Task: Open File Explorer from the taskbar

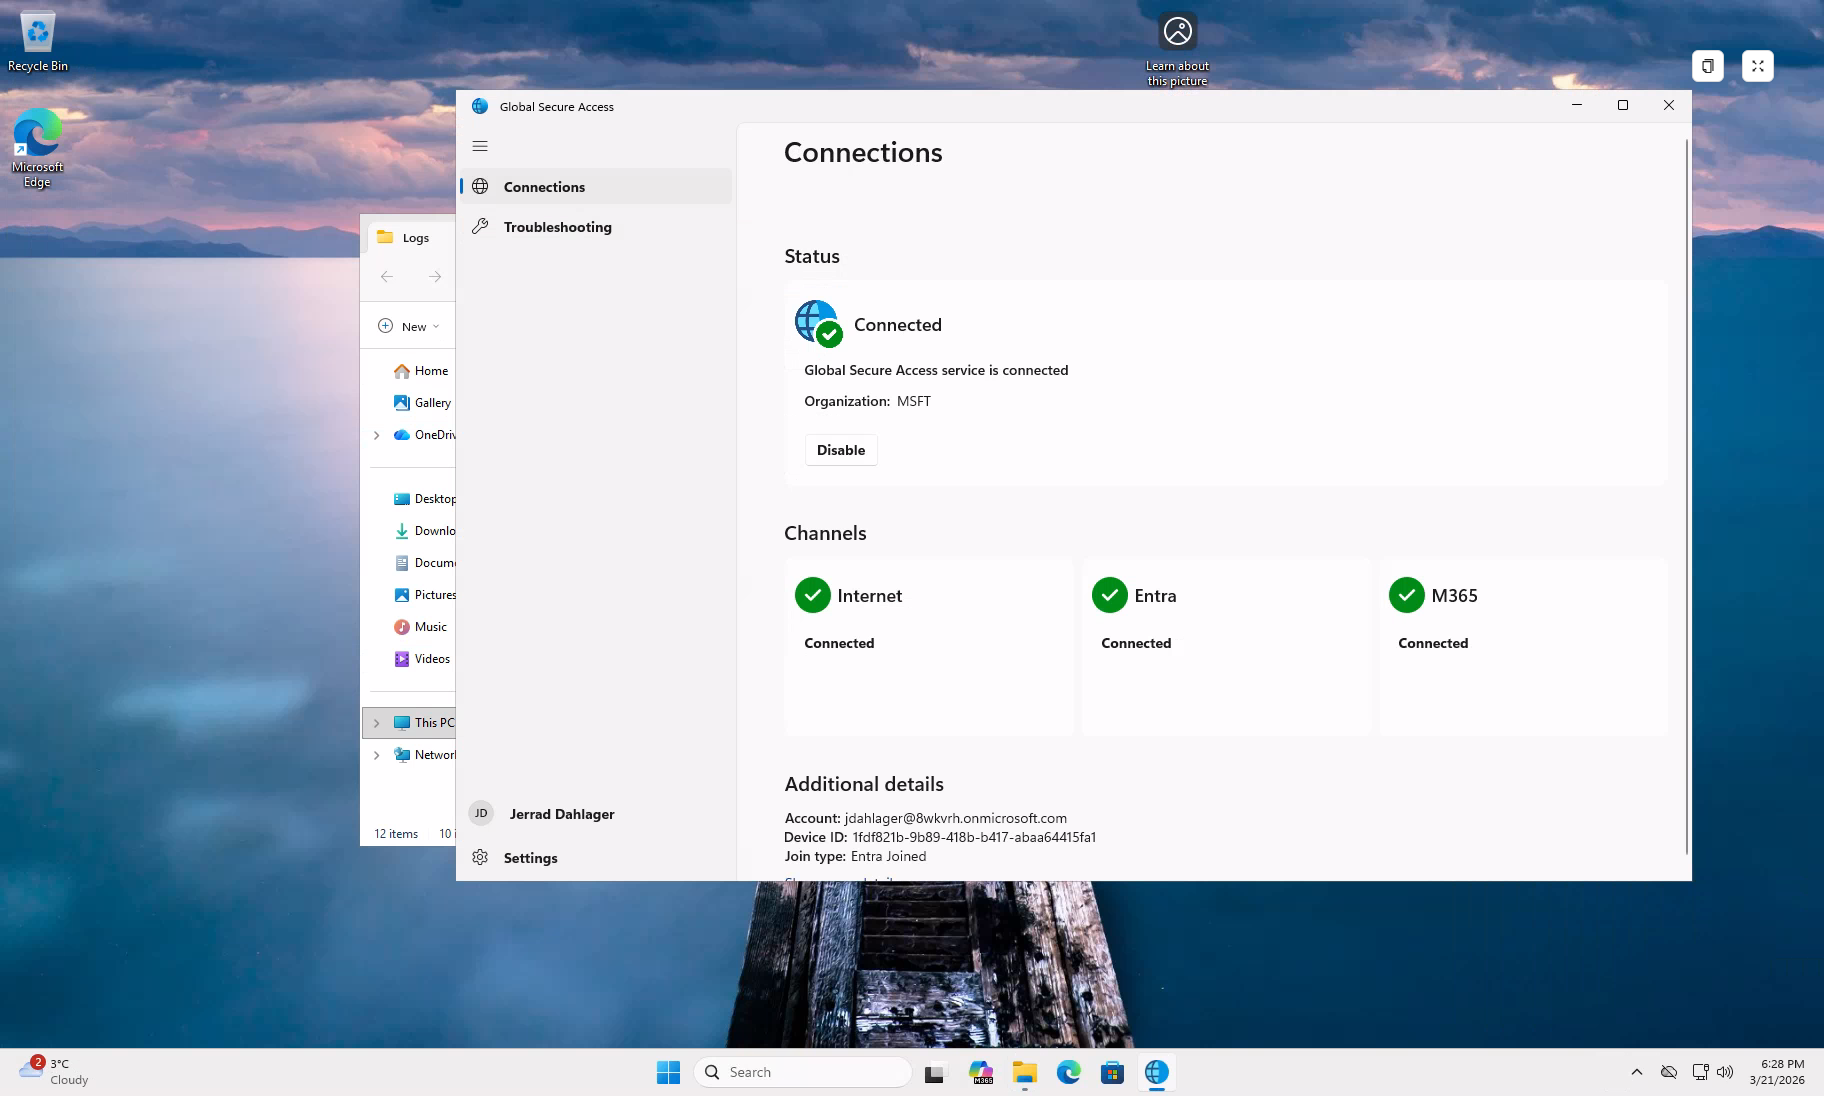Action: point(1024,1072)
